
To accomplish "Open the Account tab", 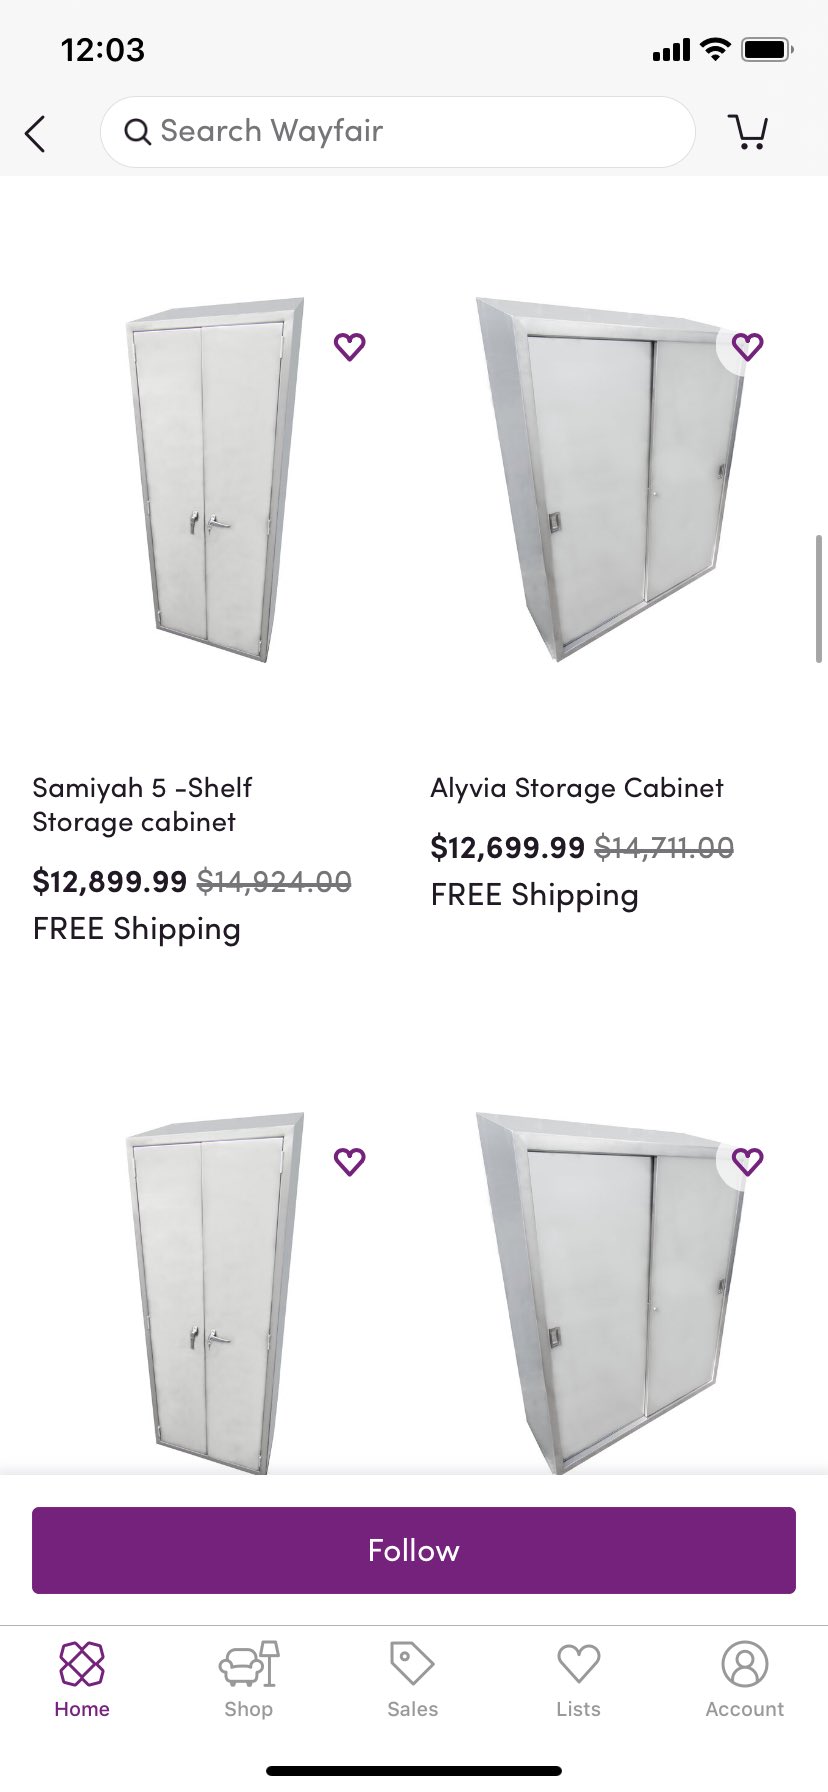I will pos(744,1680).
